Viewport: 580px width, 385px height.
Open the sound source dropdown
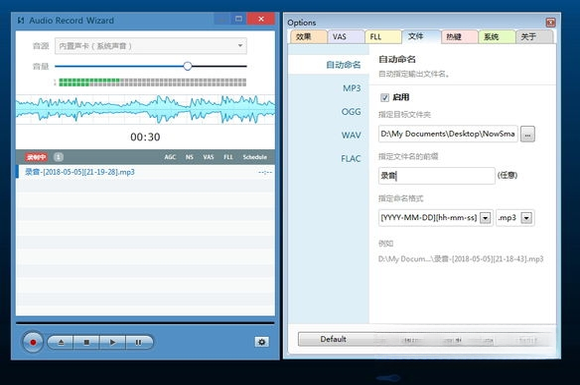151,46
